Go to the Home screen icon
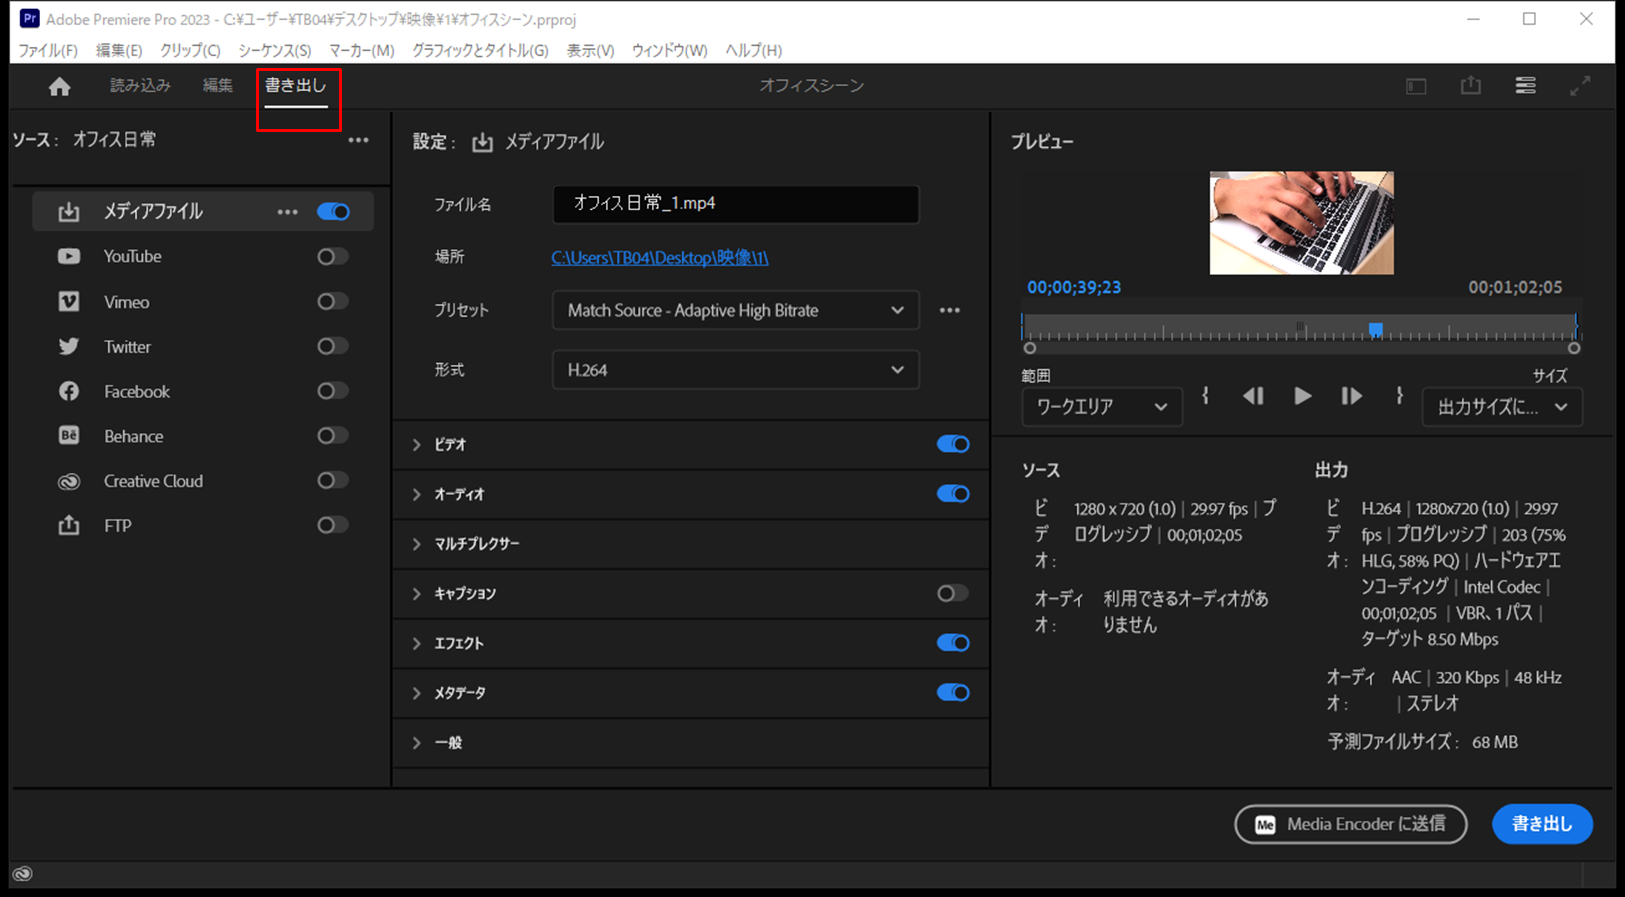 pos(59,87)
